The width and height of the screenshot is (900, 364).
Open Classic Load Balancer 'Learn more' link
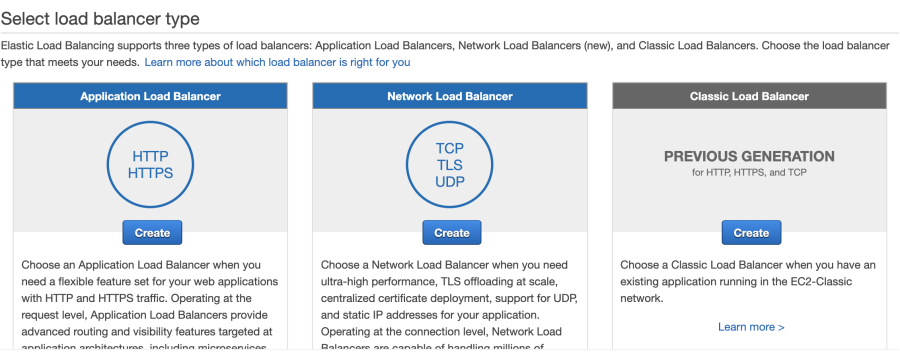pos(751,327)
